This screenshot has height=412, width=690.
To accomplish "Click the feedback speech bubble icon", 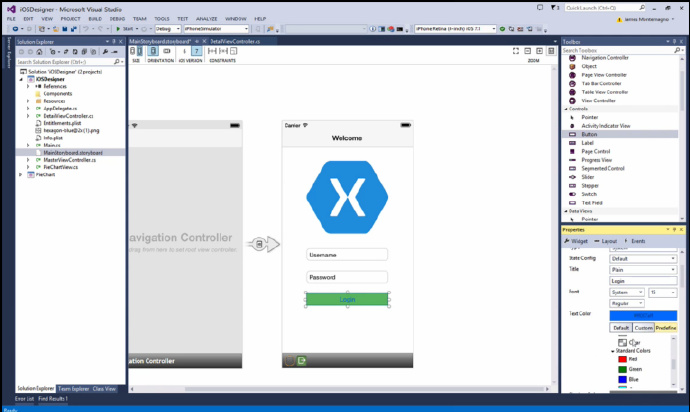I will (x=540, y=8).
